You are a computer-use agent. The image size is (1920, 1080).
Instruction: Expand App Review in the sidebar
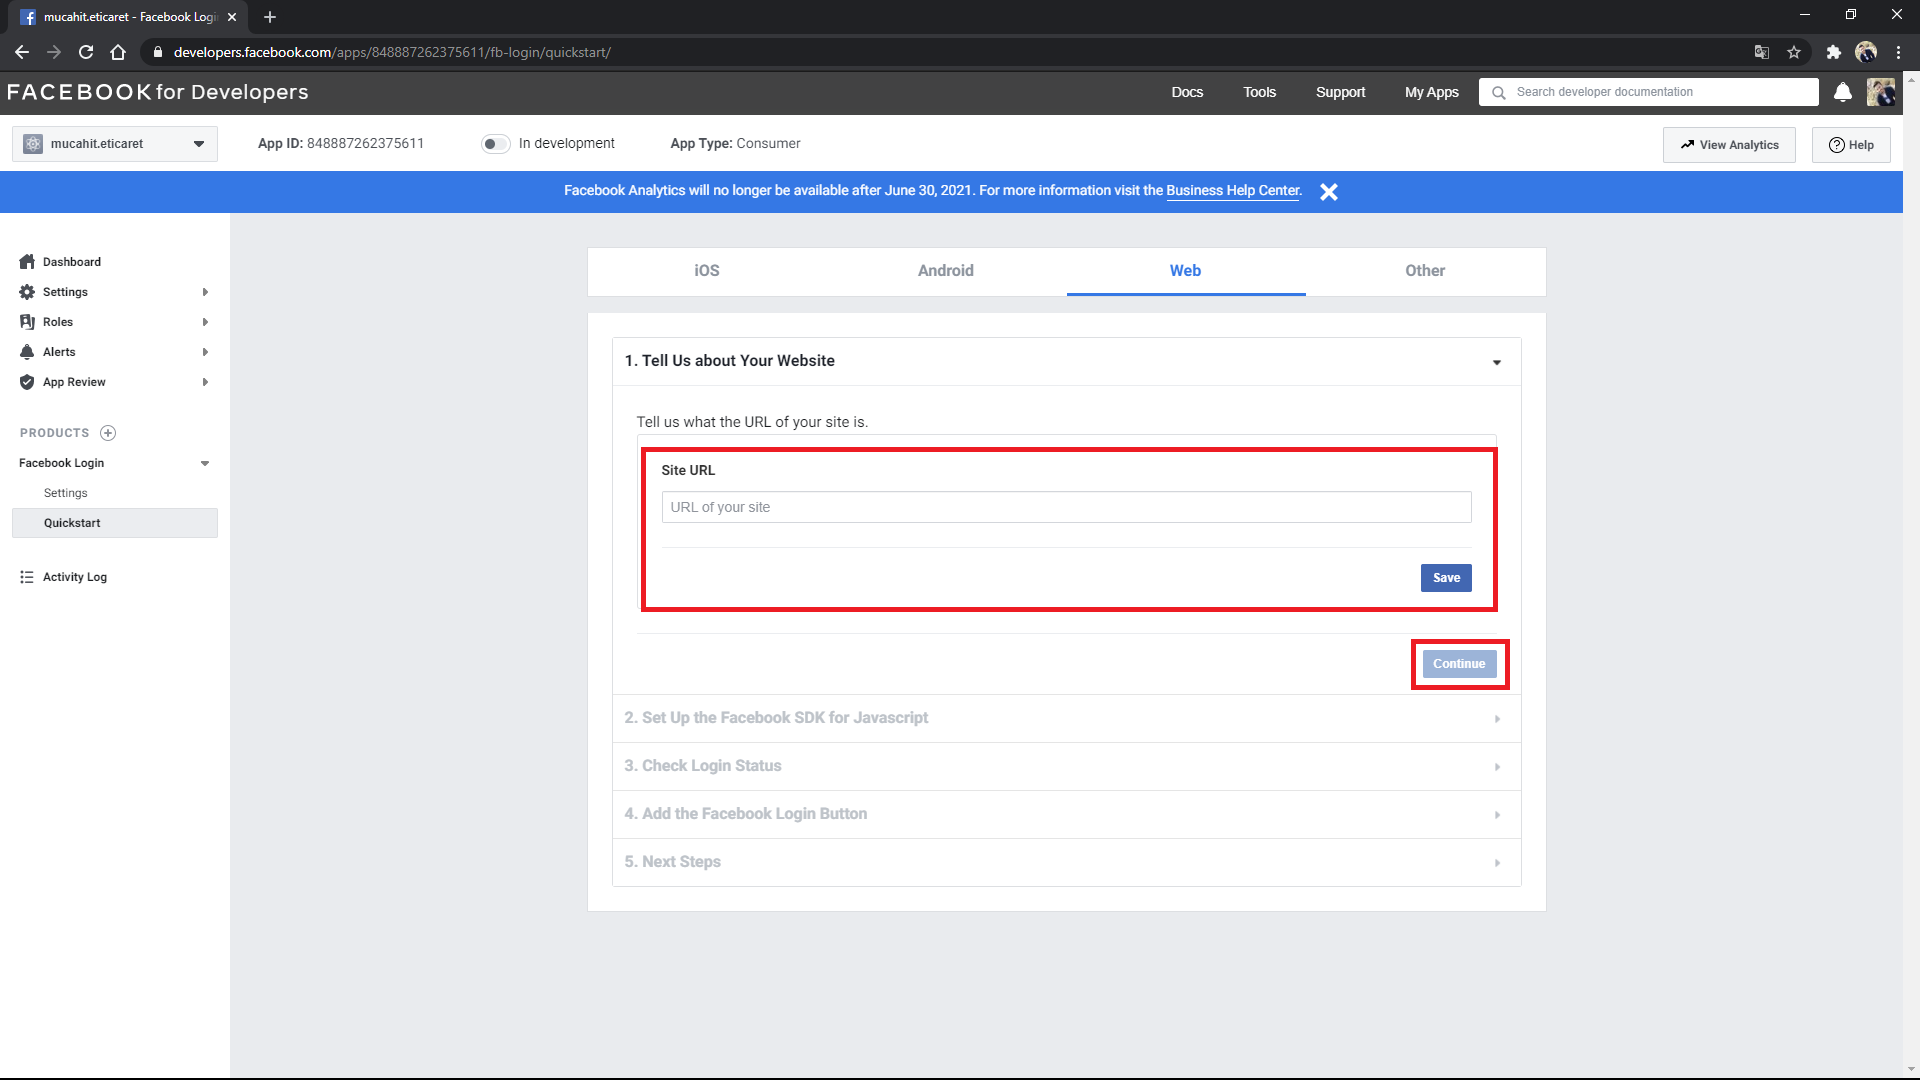(x=115, y=382)
